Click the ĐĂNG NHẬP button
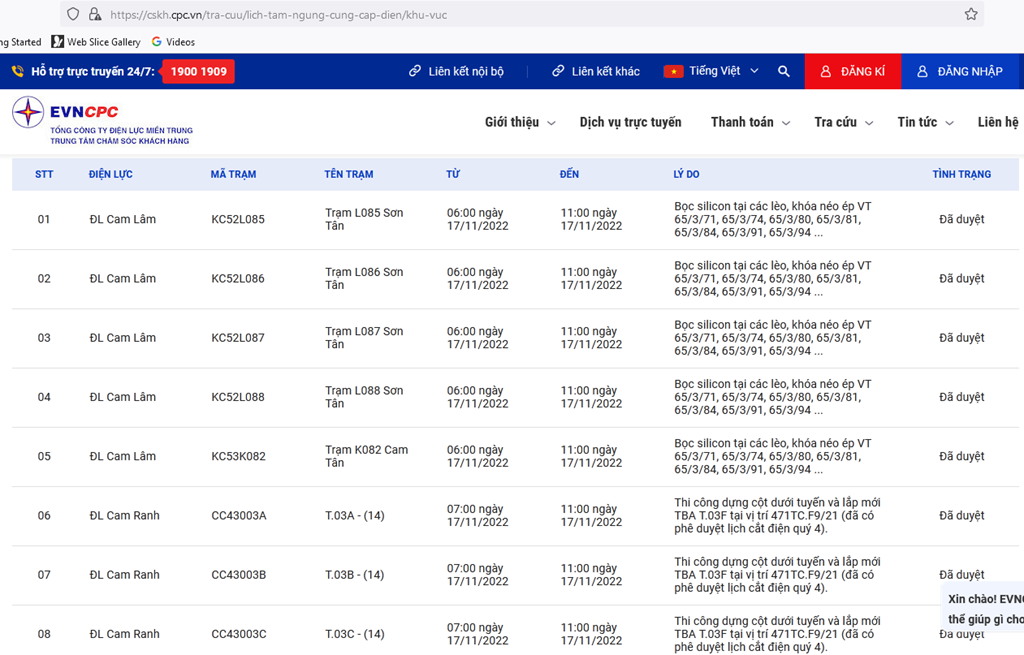 click(x=960, y=72)
